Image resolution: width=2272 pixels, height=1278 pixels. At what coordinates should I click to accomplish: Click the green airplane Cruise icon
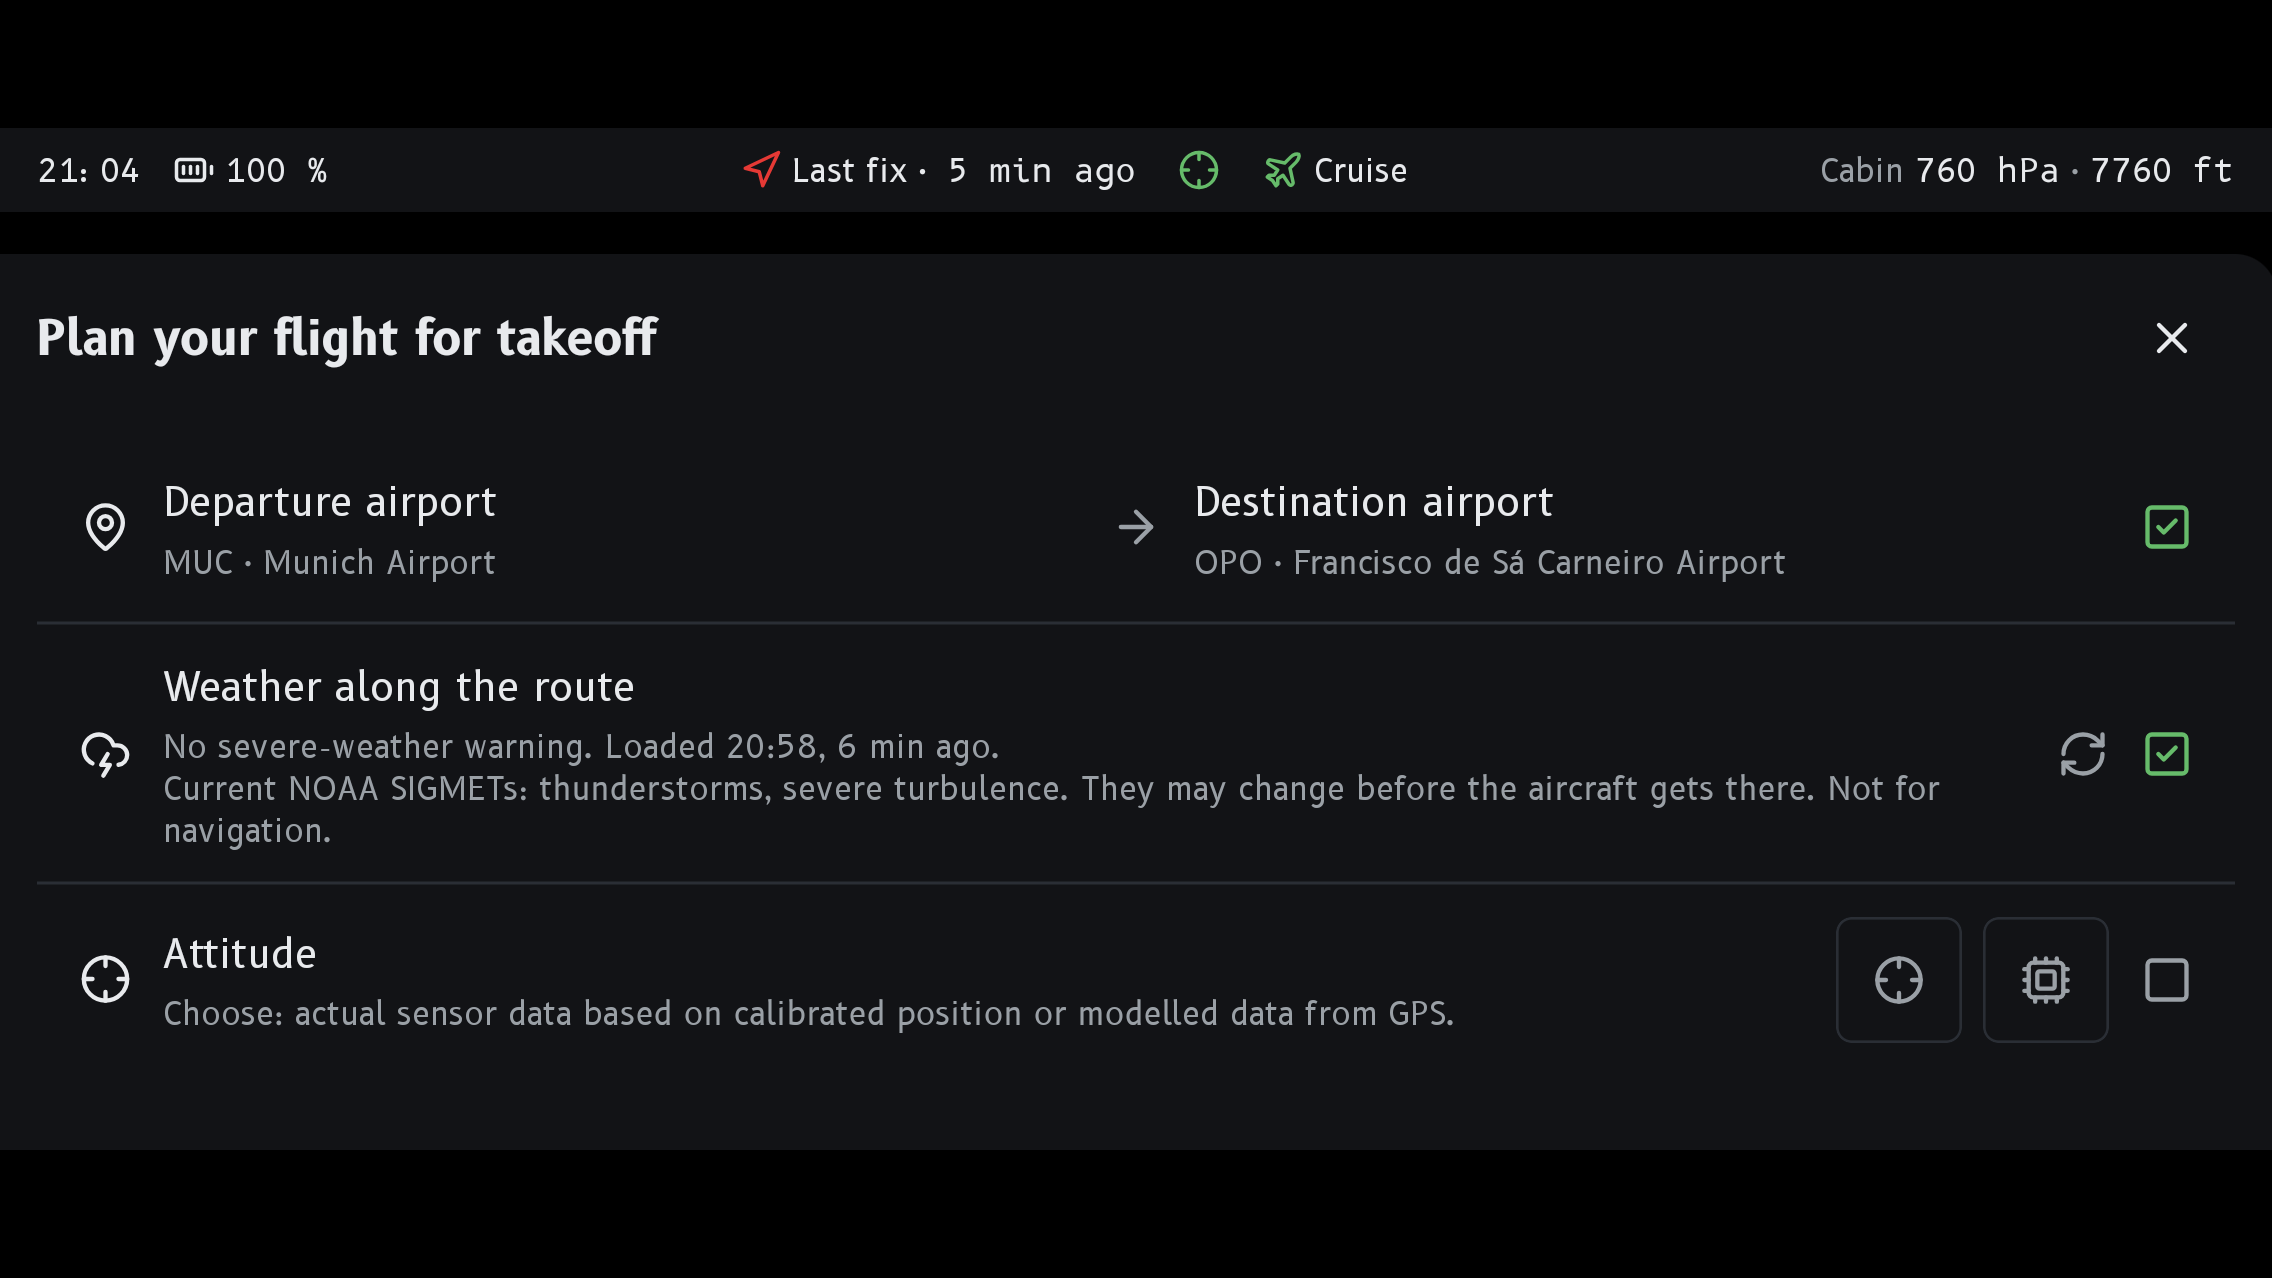pos(1283,170)
